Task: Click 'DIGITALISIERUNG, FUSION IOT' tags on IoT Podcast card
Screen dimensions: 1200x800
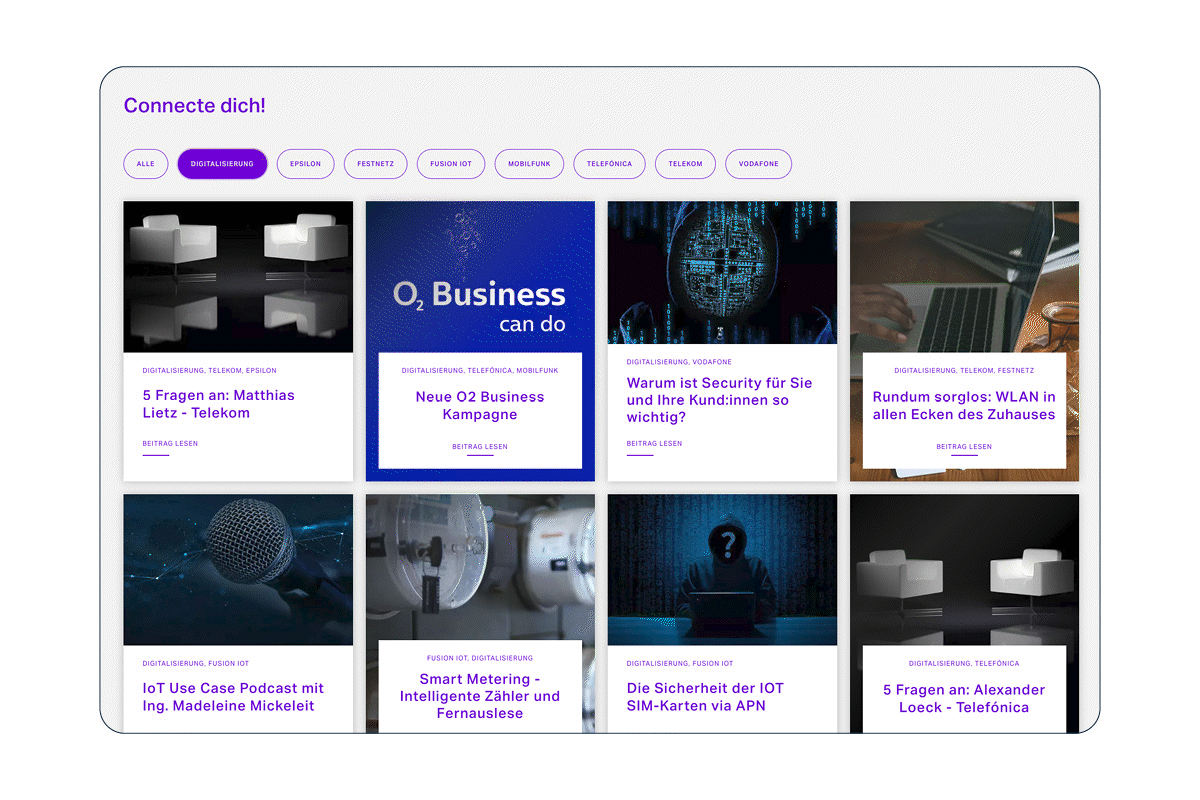Action: click(196, 663)
